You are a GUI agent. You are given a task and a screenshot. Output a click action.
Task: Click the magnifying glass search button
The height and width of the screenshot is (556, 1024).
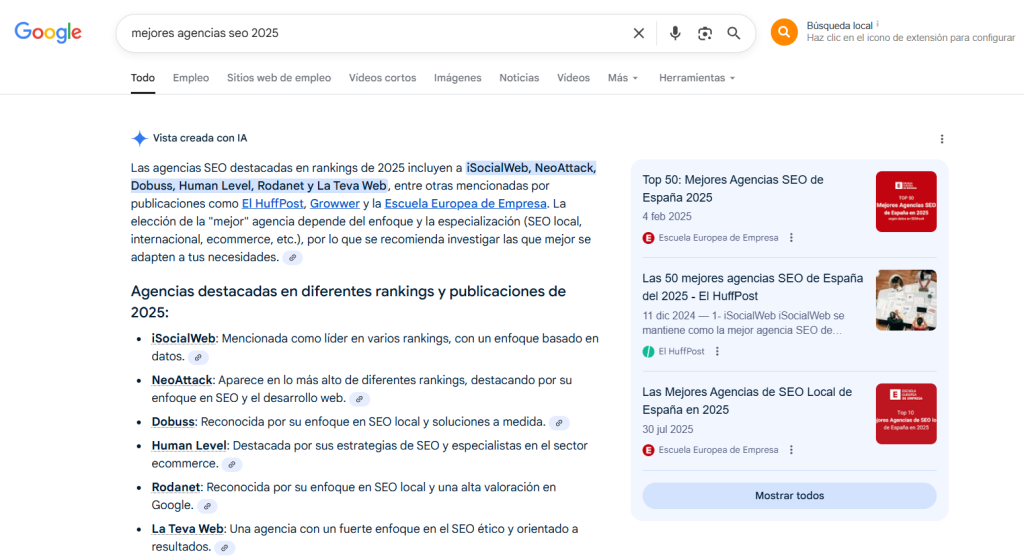(x=734, y=33)
